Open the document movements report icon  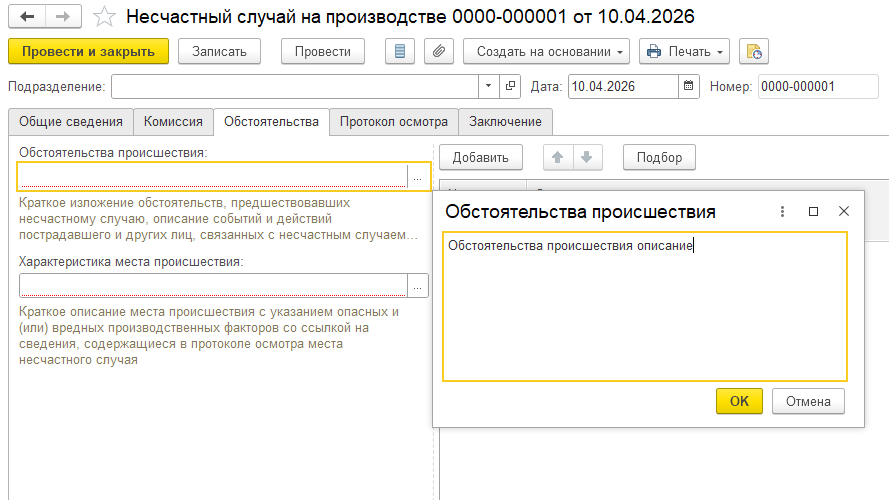pyautogui.click(x=400, y=52)
